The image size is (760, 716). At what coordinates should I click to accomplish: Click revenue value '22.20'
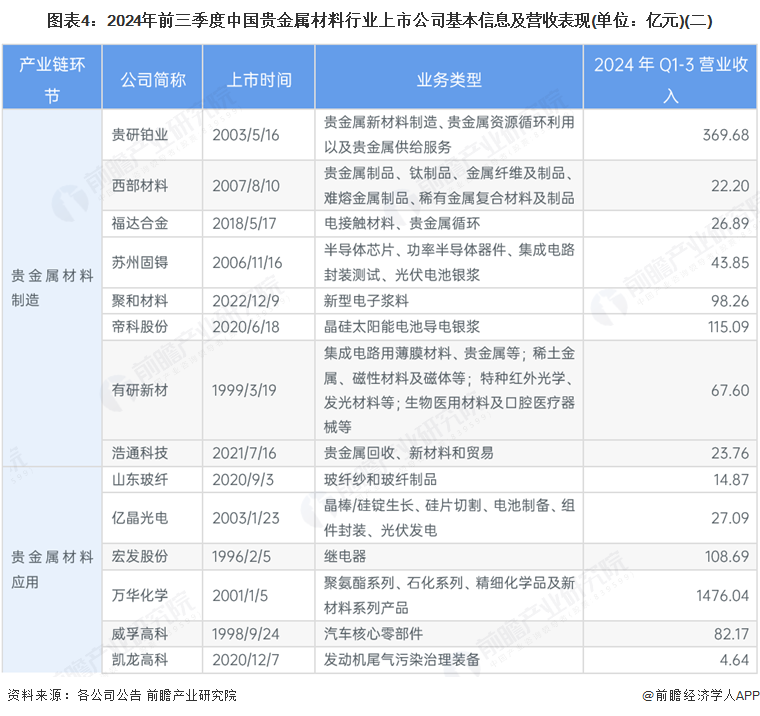[x=730, y=186]
